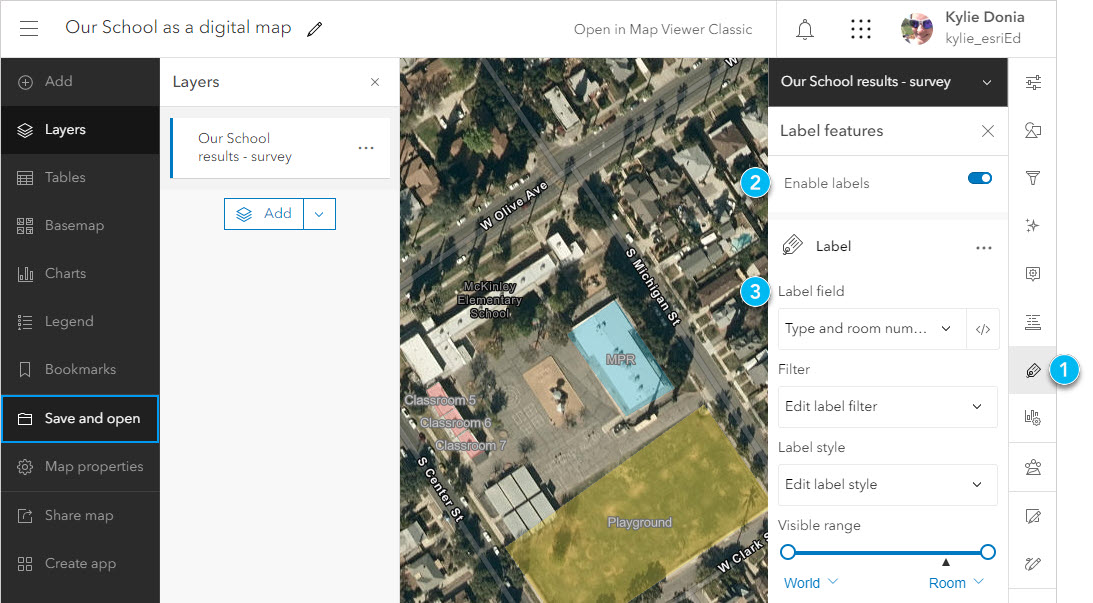Open Create app in sidebar

coord(80,564)
